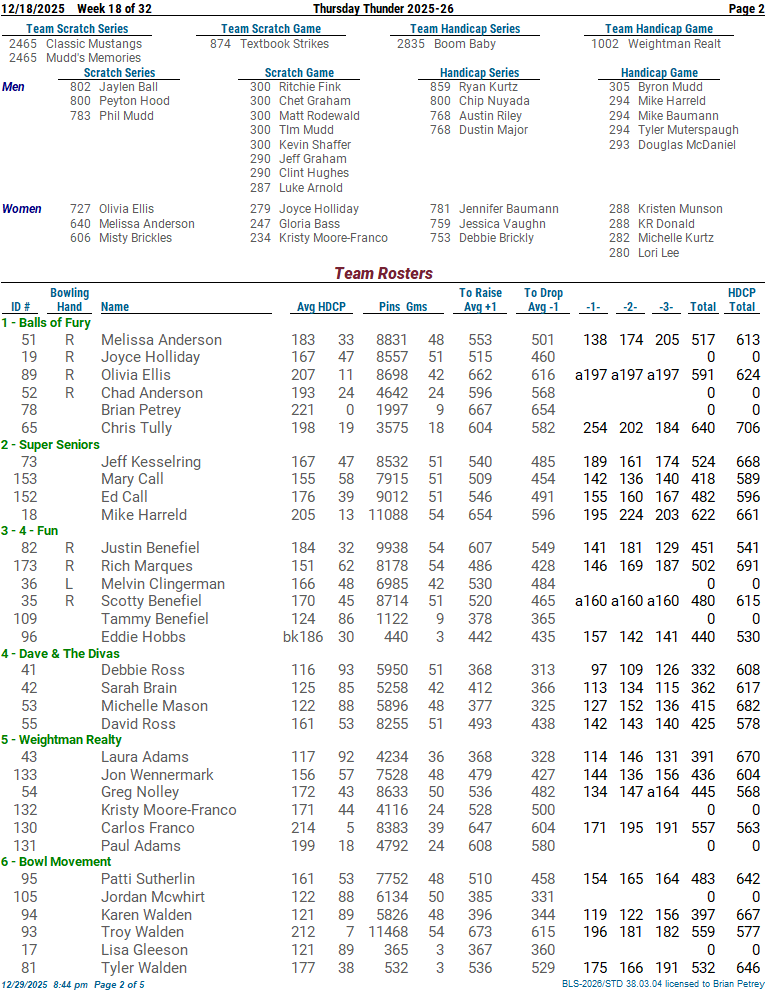
Task: Click the "To Drop Avg -1" column header
Action: (x=543, y=300)
